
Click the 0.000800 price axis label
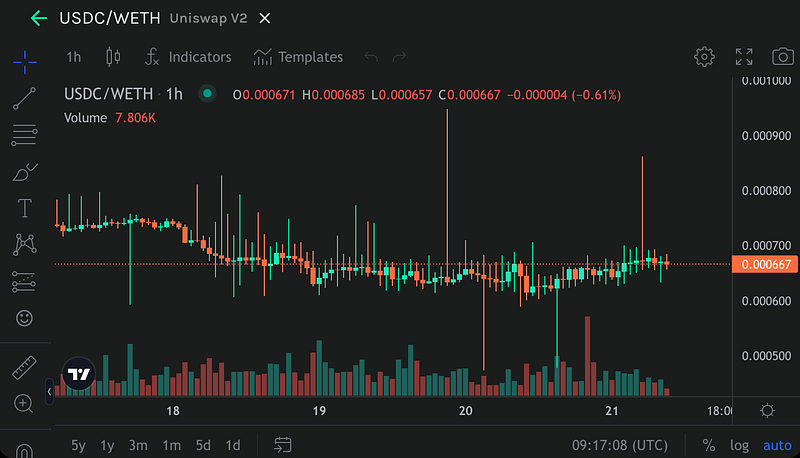tap(766, 191)
